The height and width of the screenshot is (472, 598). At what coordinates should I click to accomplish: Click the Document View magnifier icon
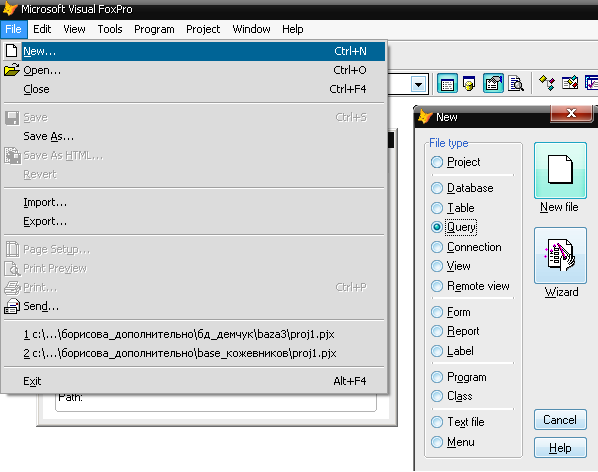click(516, 83)
